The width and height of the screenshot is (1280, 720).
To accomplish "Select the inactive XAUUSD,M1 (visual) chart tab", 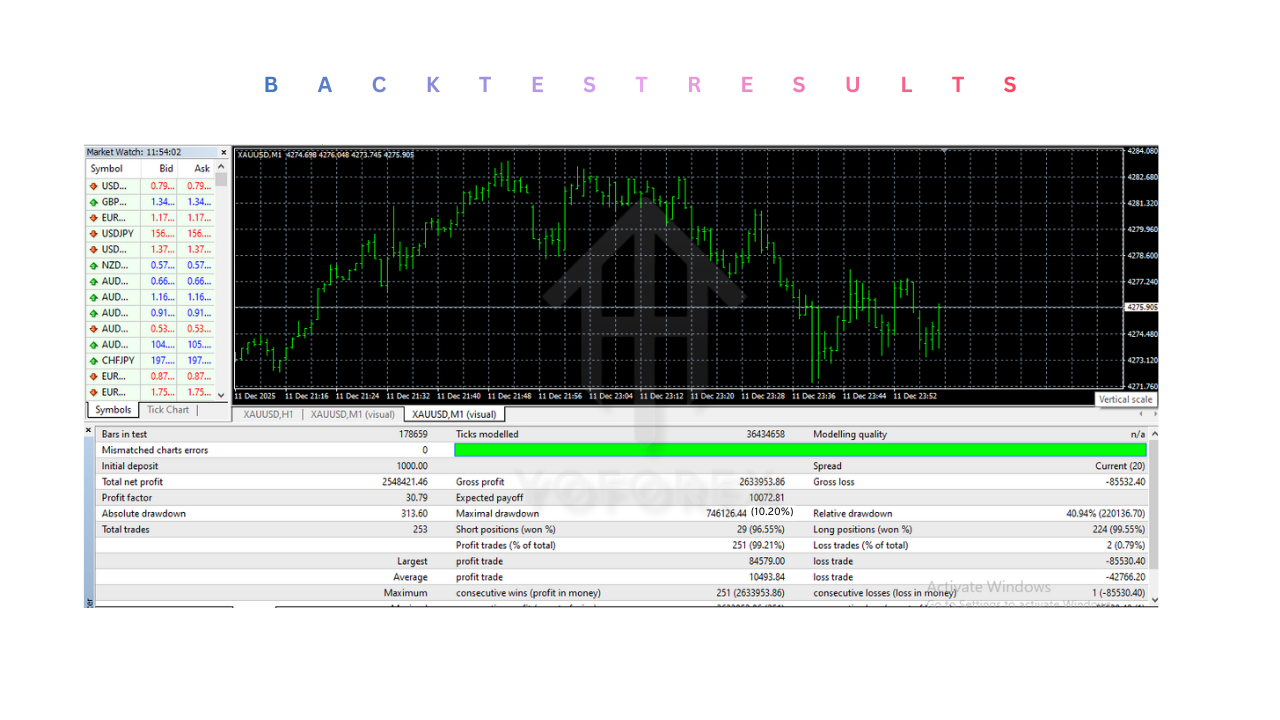I will pyautogui.click(x=353, y=414).
